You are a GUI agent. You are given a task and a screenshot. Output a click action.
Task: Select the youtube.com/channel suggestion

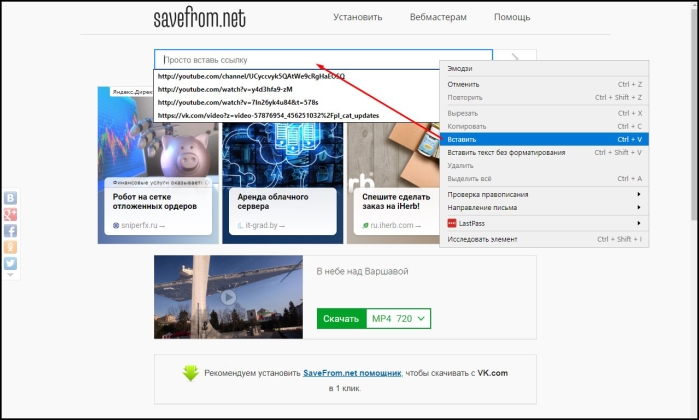pos(297,76)
